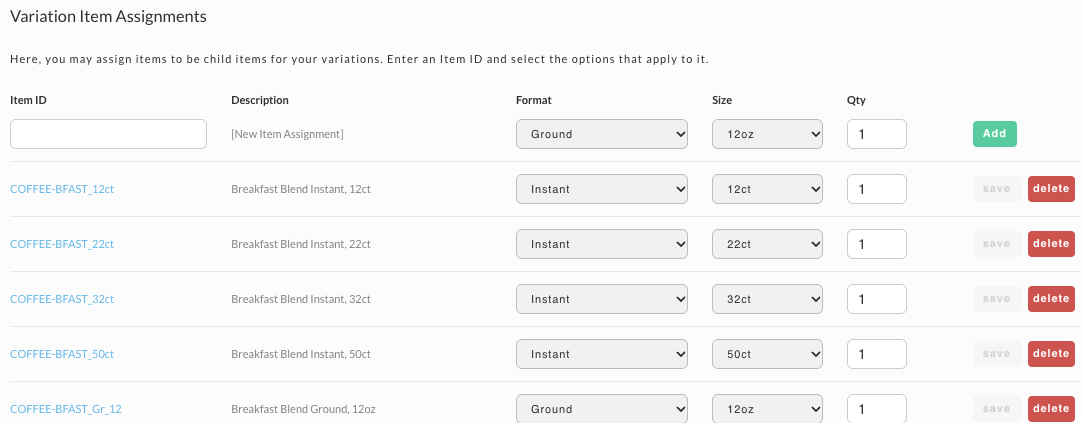Image resolution: width=1082 pixels, height=423 pixels.
Task: Open Format dropdown for COFFEE-BFAST_22ct
Action: (602, 244)
